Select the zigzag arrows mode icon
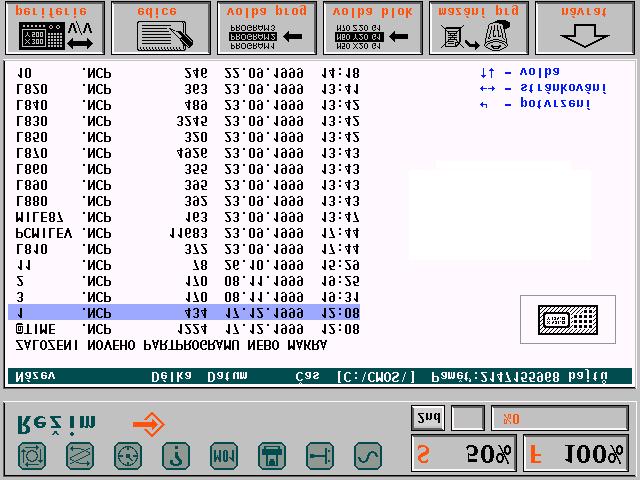 80,456
